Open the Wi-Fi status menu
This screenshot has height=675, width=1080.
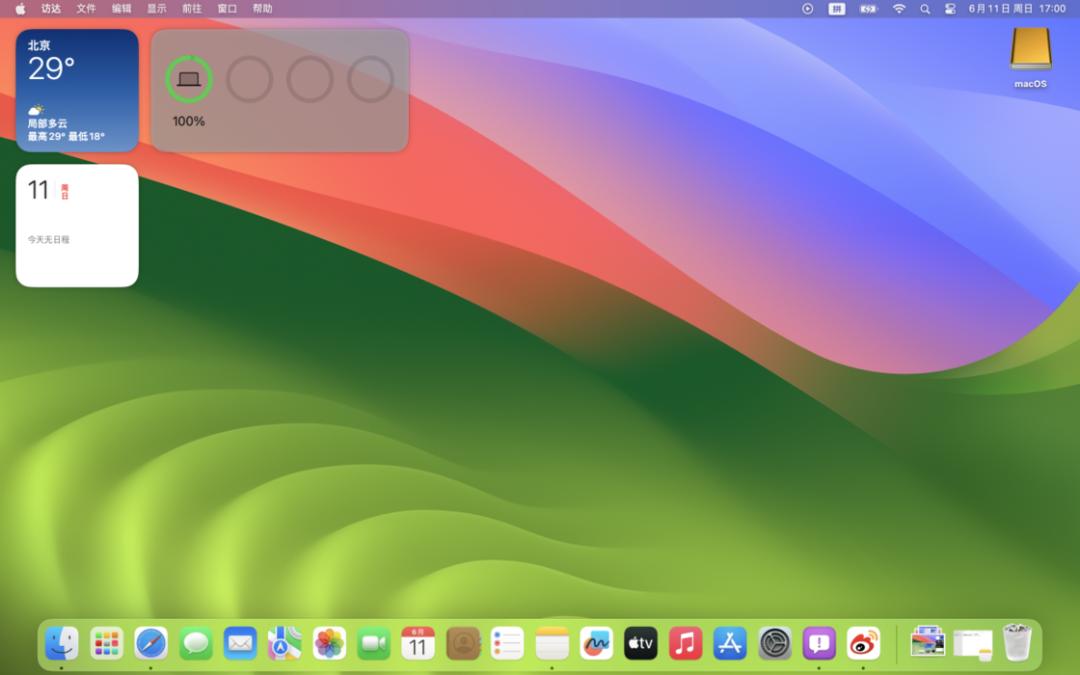[x=898, y=9]
